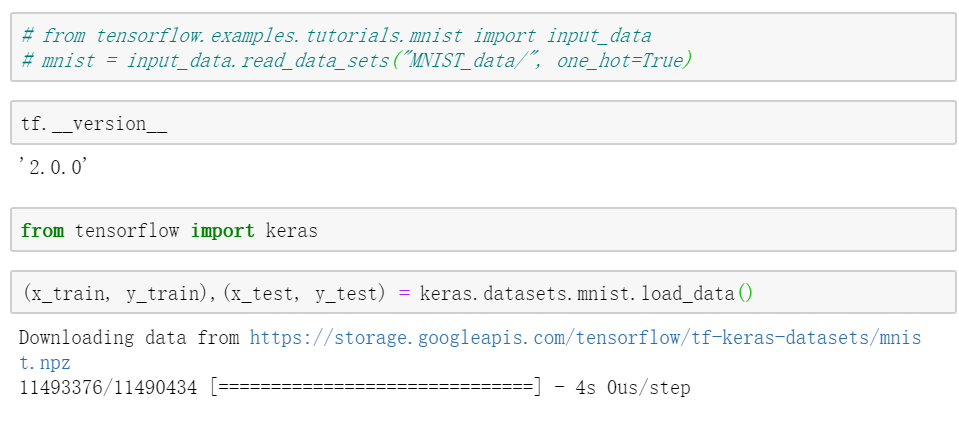
Task: Focus the tf.__version__ code cell
Action: click(480, 125)
